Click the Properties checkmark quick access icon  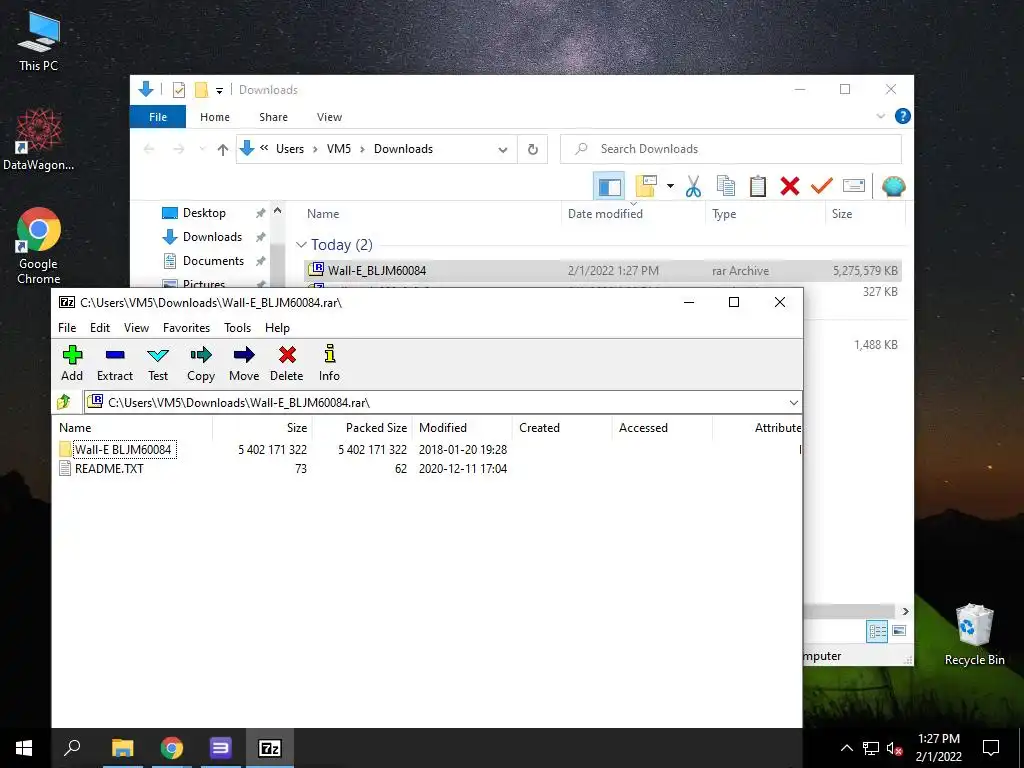[x=178, y=90]
